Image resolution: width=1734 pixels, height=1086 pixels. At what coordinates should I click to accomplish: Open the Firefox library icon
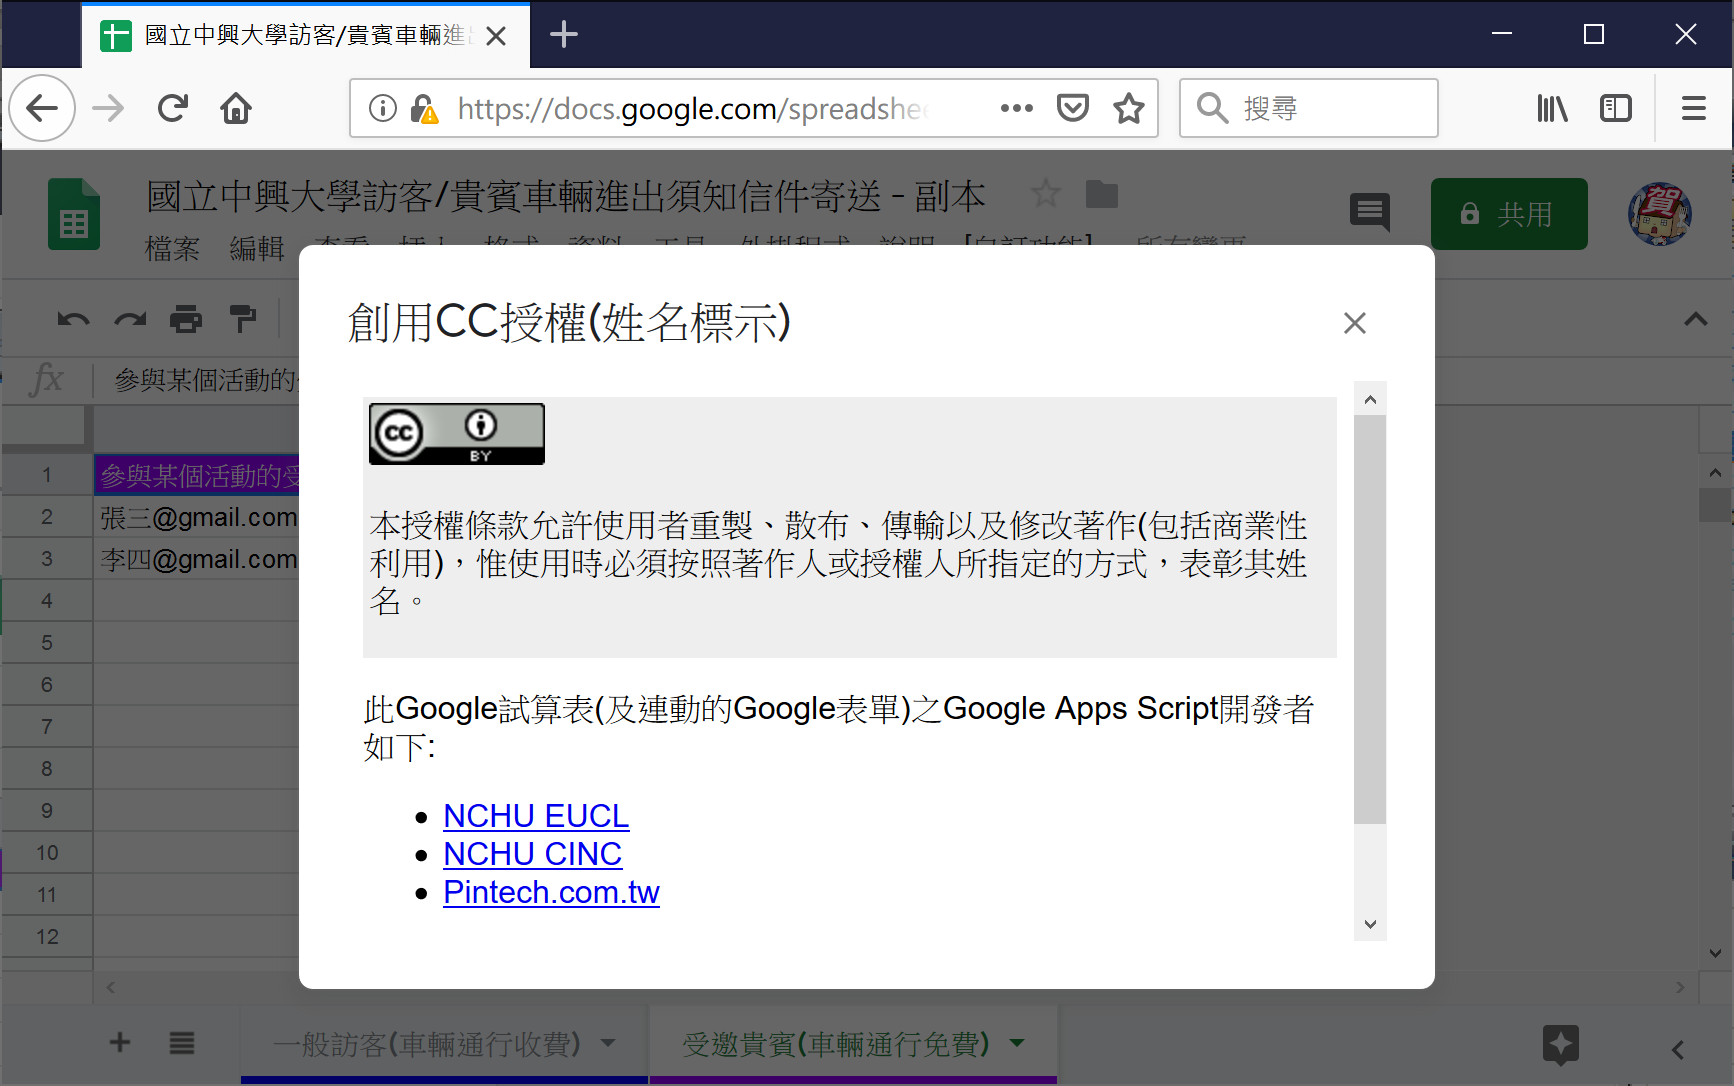(1552, 108)
